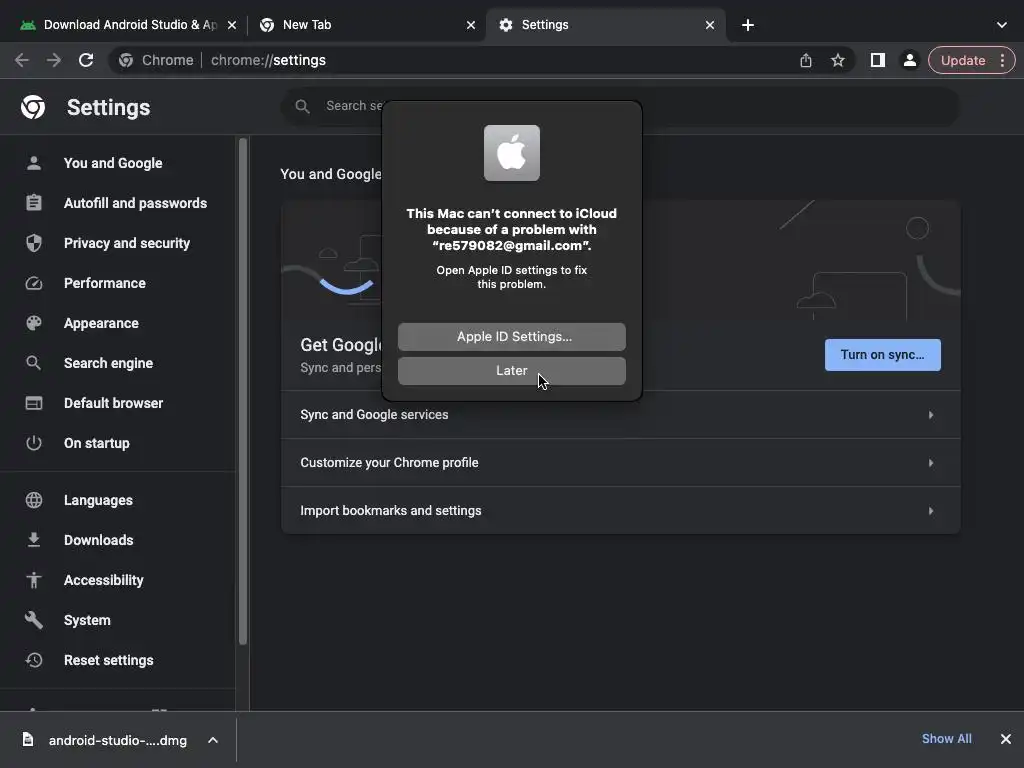Click the forward navigation arrow
The width and height of the screenshot is (1024, 768).
54,60
